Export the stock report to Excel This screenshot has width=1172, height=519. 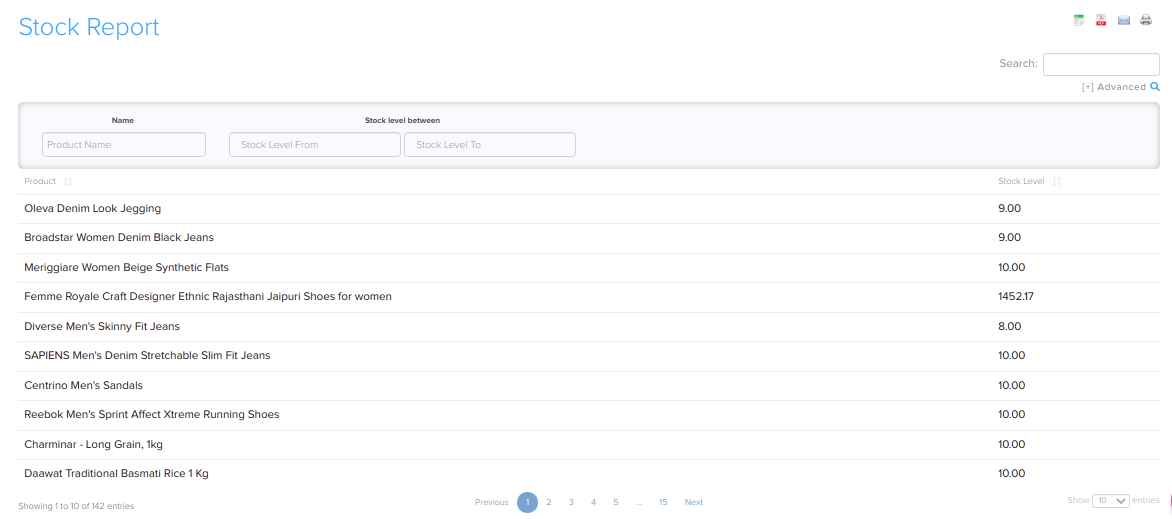pos(1079,20)
